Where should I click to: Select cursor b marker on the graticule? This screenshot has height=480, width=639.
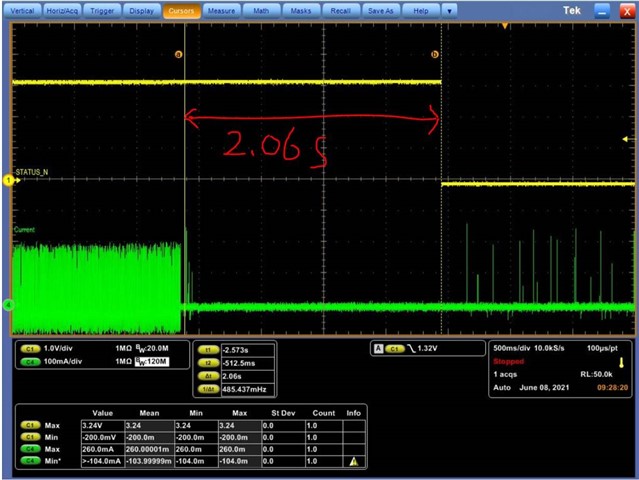(435, 54)
